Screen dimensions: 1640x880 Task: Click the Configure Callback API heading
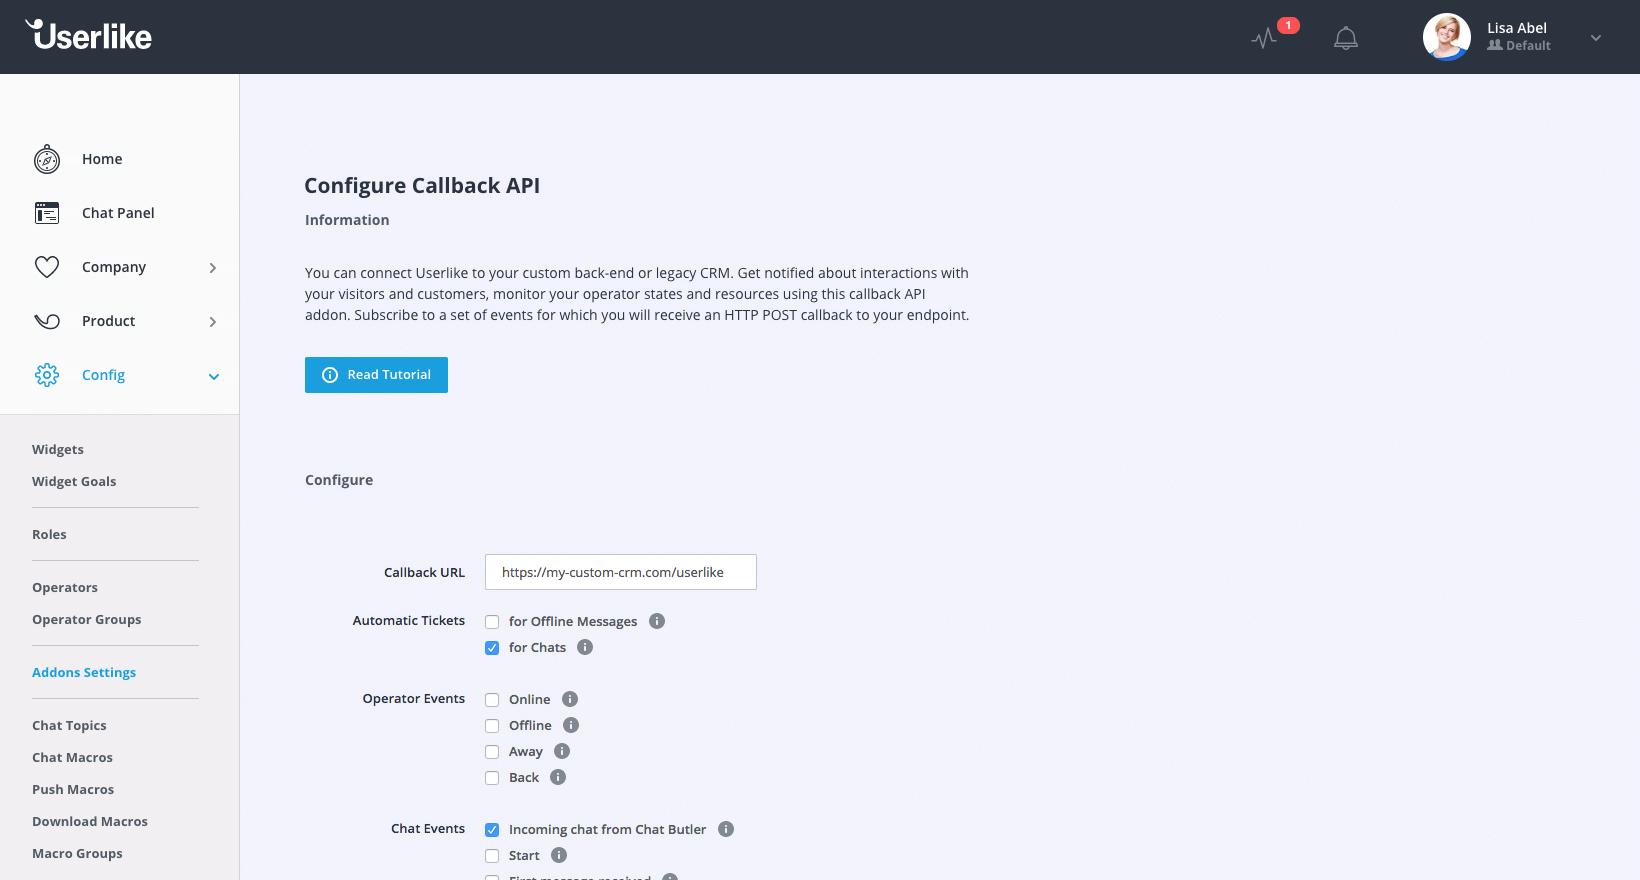pos(422,186)
